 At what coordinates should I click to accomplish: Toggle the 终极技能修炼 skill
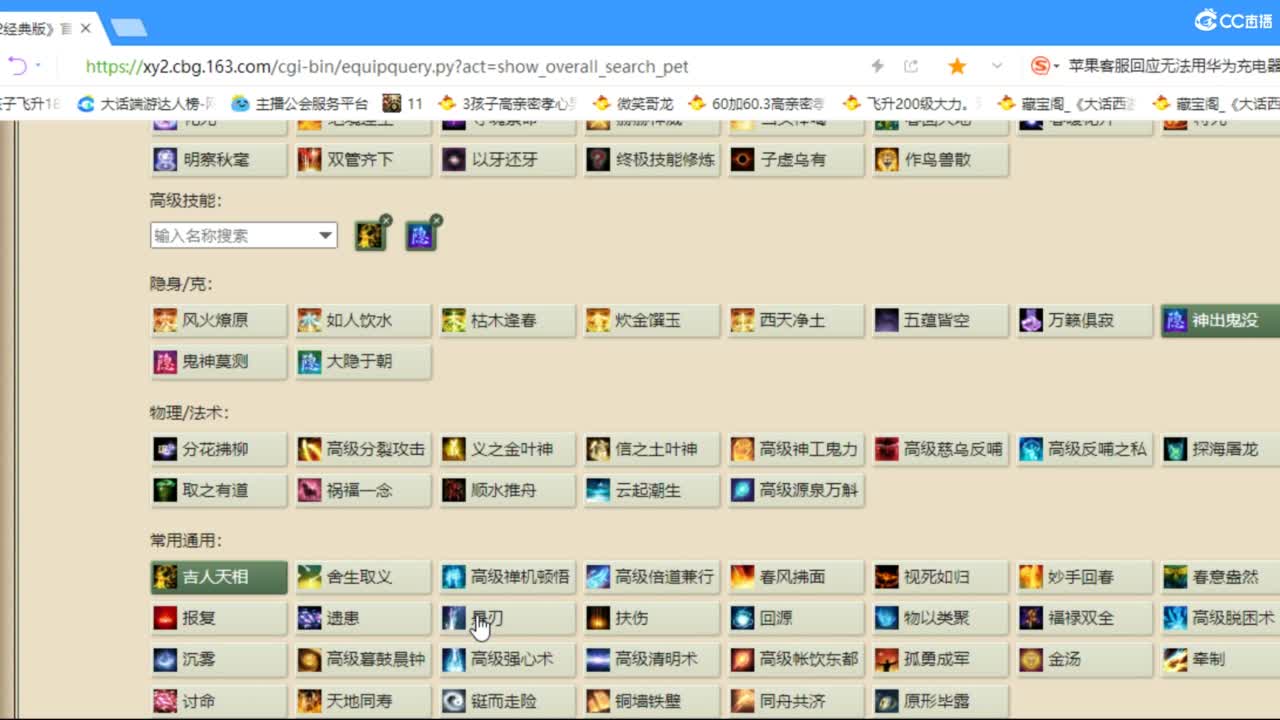[x=652, y=160]
